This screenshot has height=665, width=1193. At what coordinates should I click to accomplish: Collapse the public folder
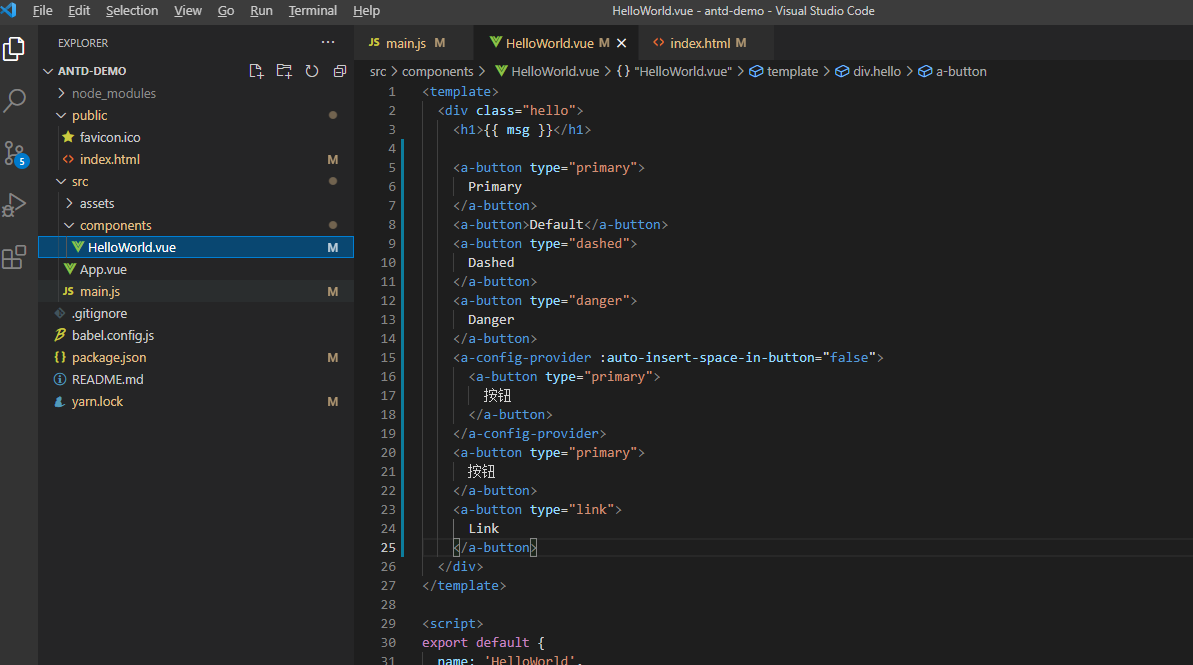pos(89,115)
